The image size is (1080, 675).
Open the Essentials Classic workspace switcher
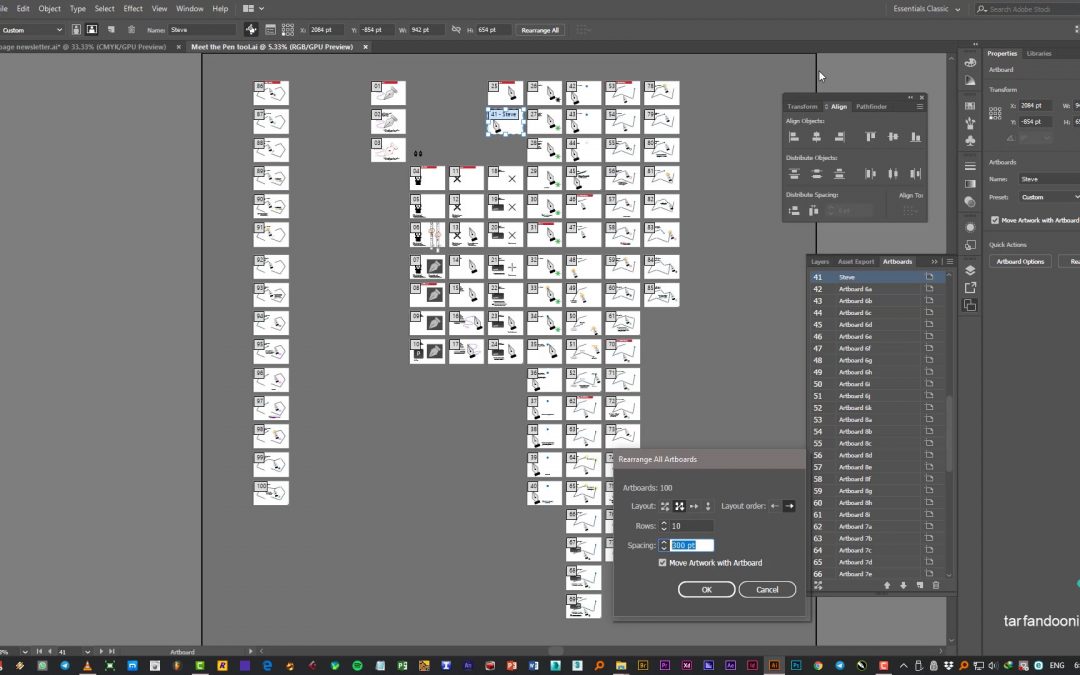926,9
